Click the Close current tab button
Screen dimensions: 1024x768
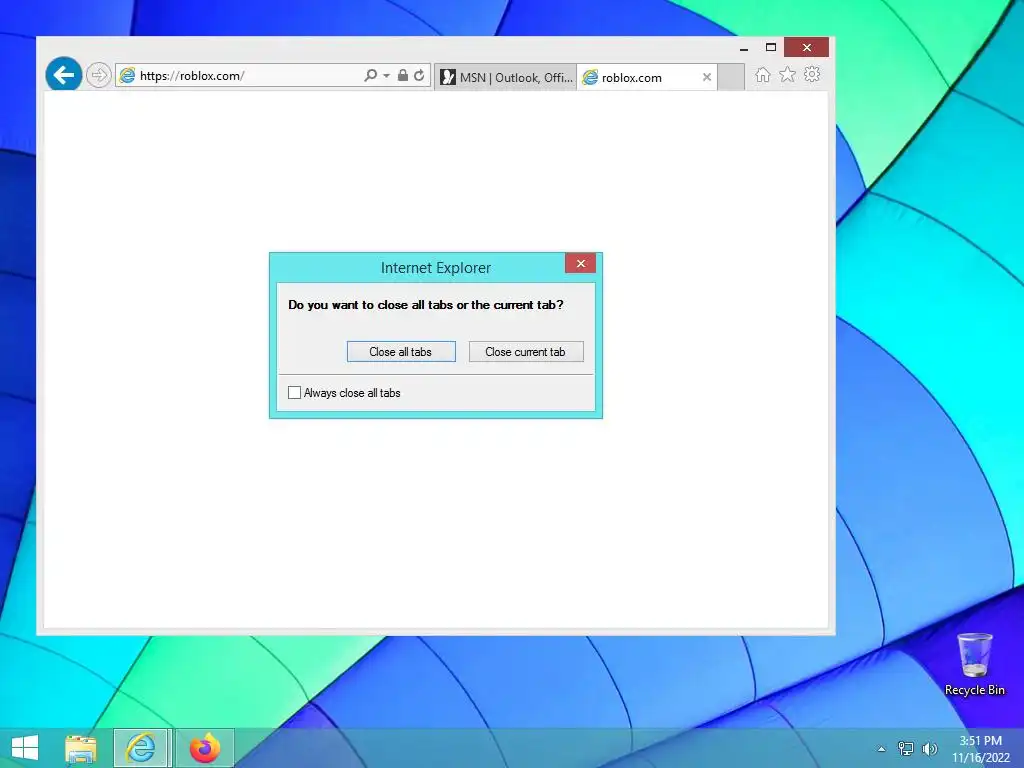click(x=526, y=351)
